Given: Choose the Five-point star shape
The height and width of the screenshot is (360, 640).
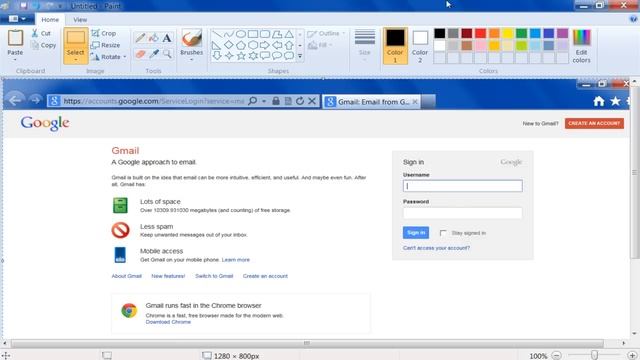Looking at the screenshot, I should (x=241, y=56).
